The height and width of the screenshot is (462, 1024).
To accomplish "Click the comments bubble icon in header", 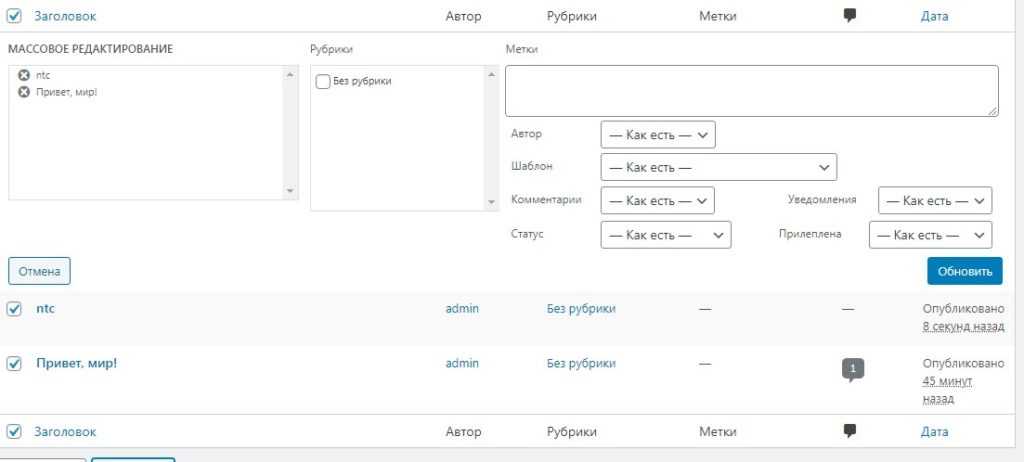I will click(x=850, y=16).
